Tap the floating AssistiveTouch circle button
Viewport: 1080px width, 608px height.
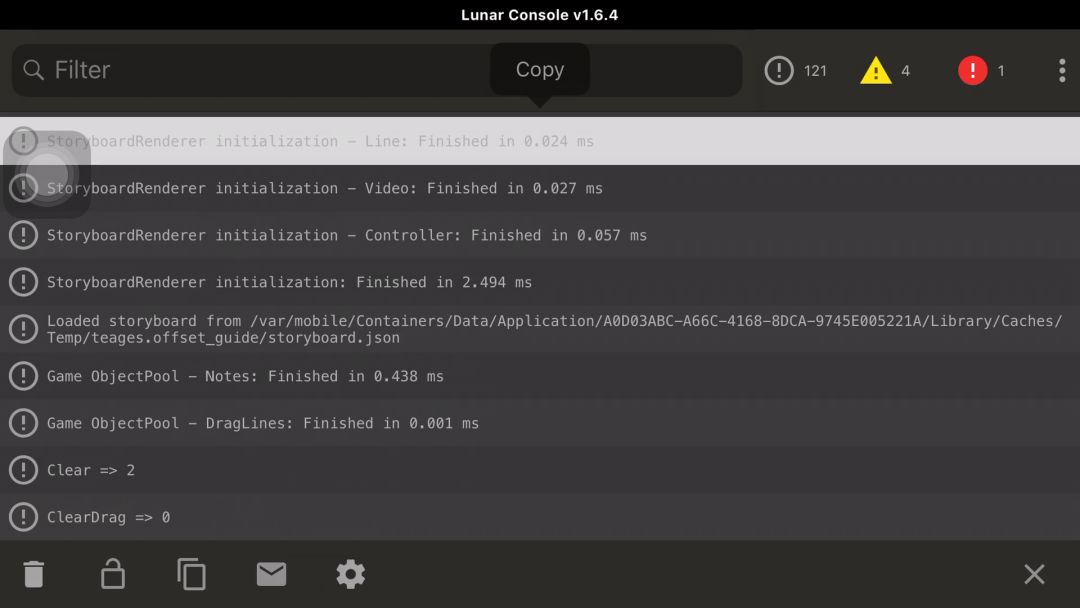[x=47, y=174]
